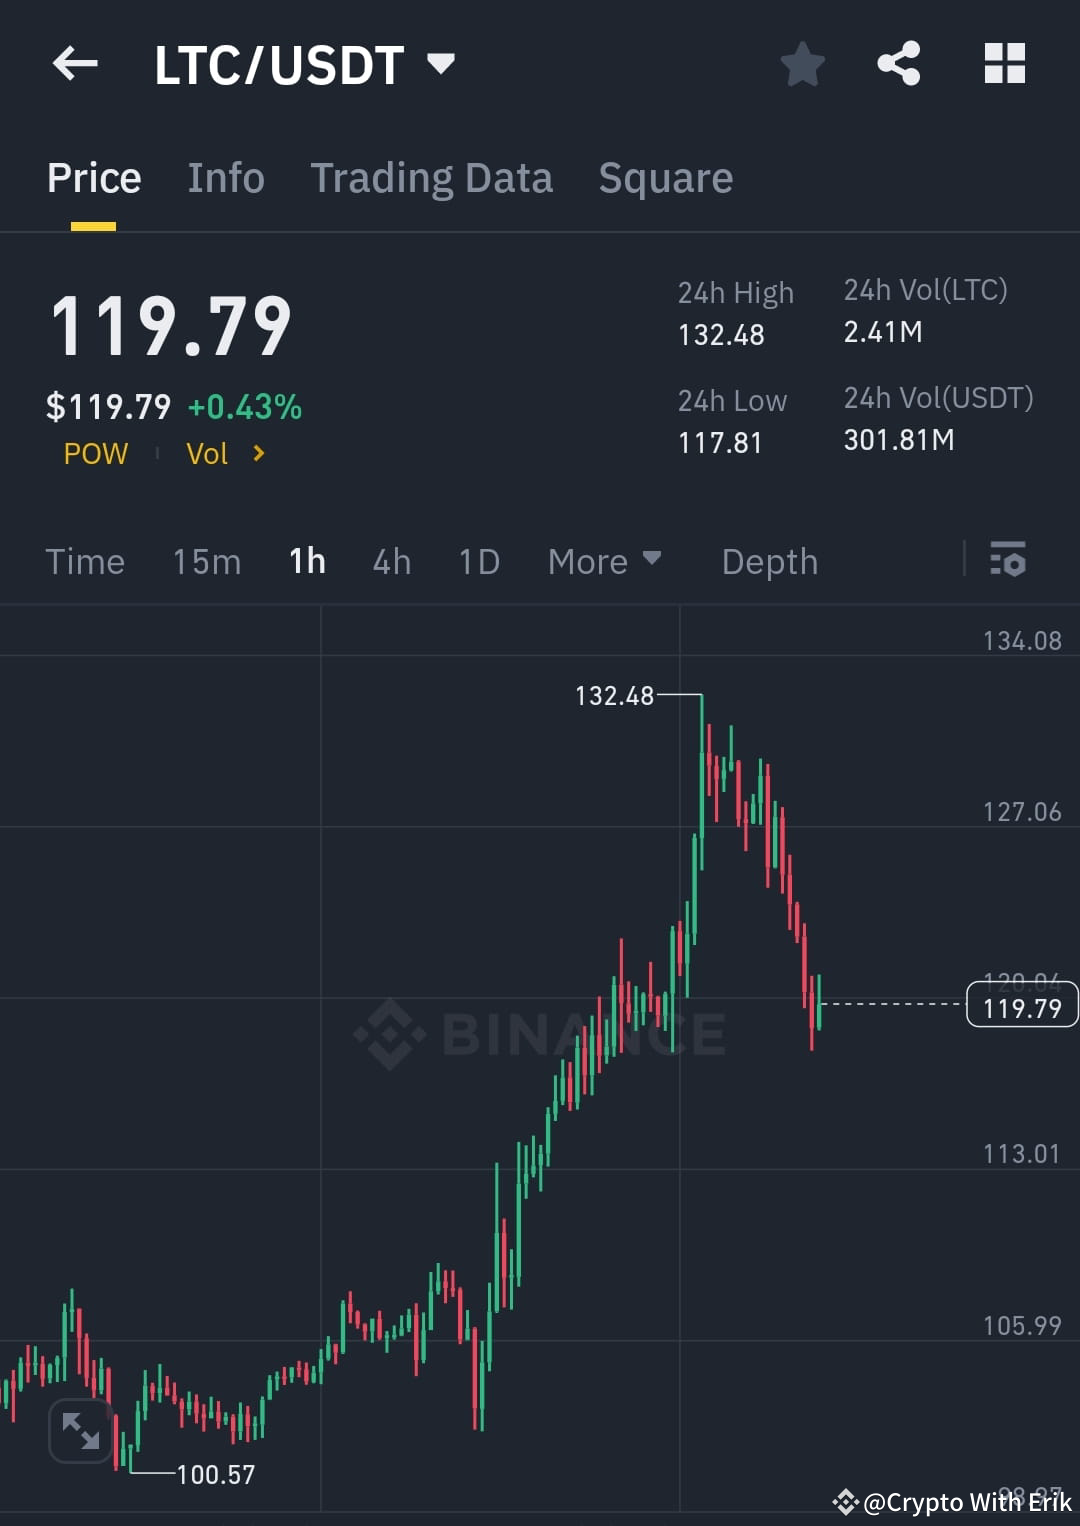
Task: Open the POW category link
Action: (x=95, y=453)
